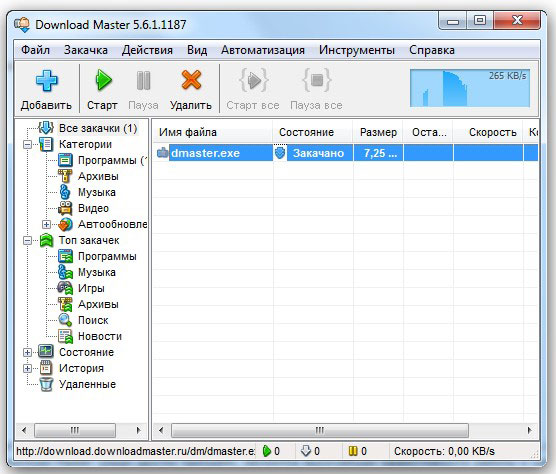Click shield icon beside Закачано

(280, 153)
